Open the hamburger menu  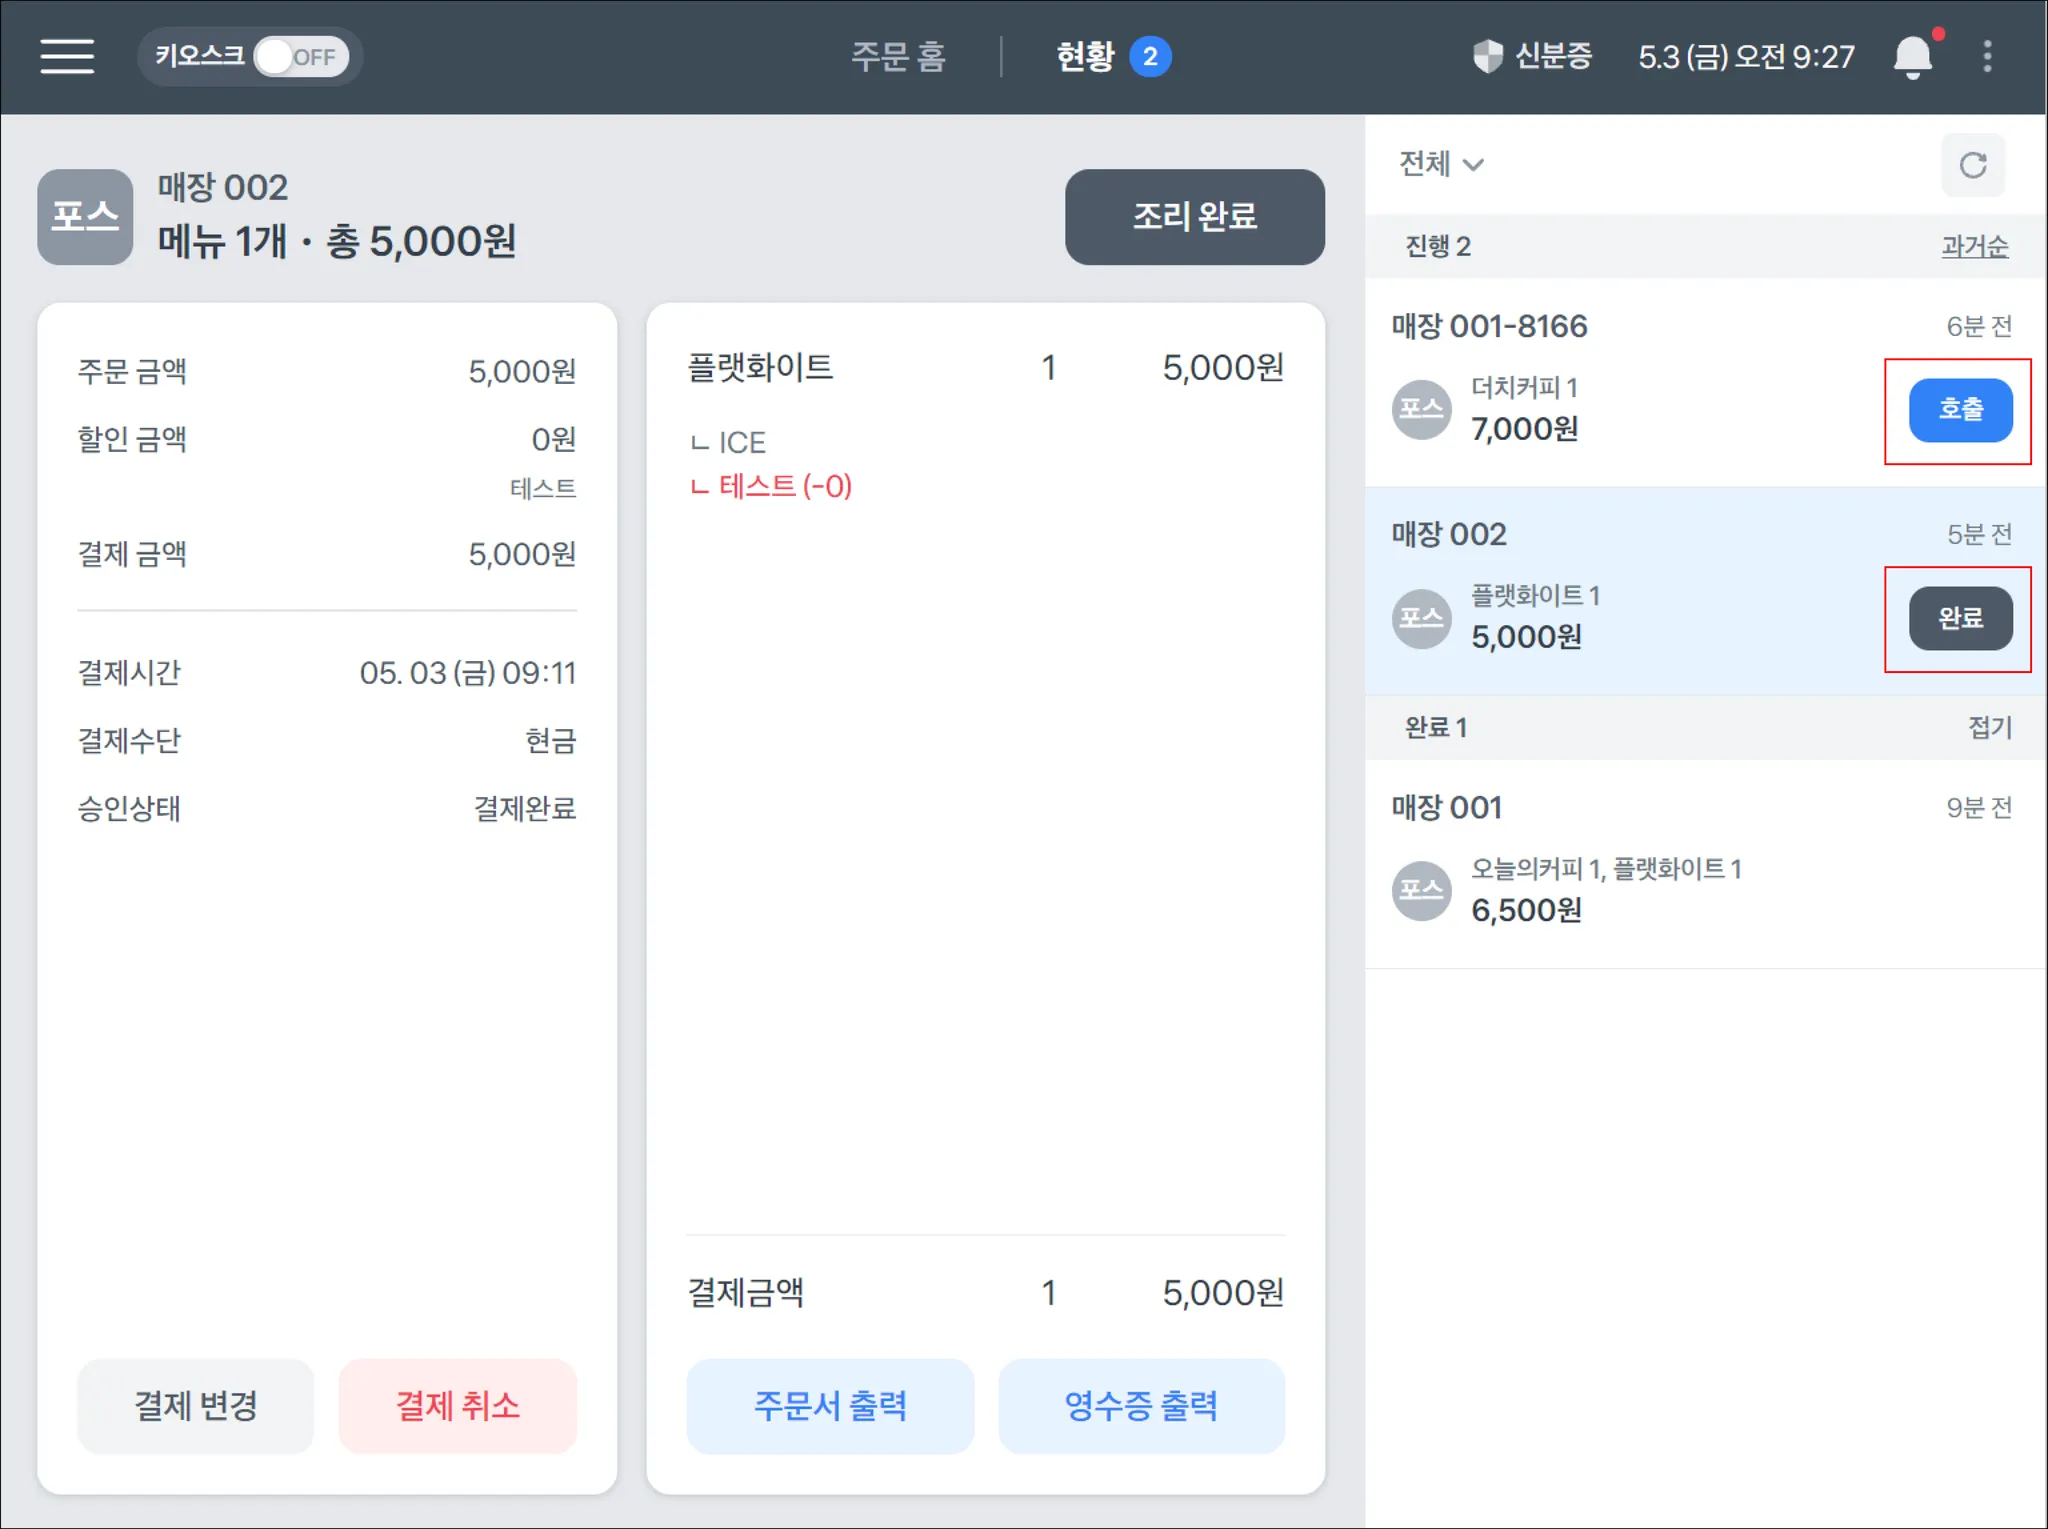[x=67, y=56]
